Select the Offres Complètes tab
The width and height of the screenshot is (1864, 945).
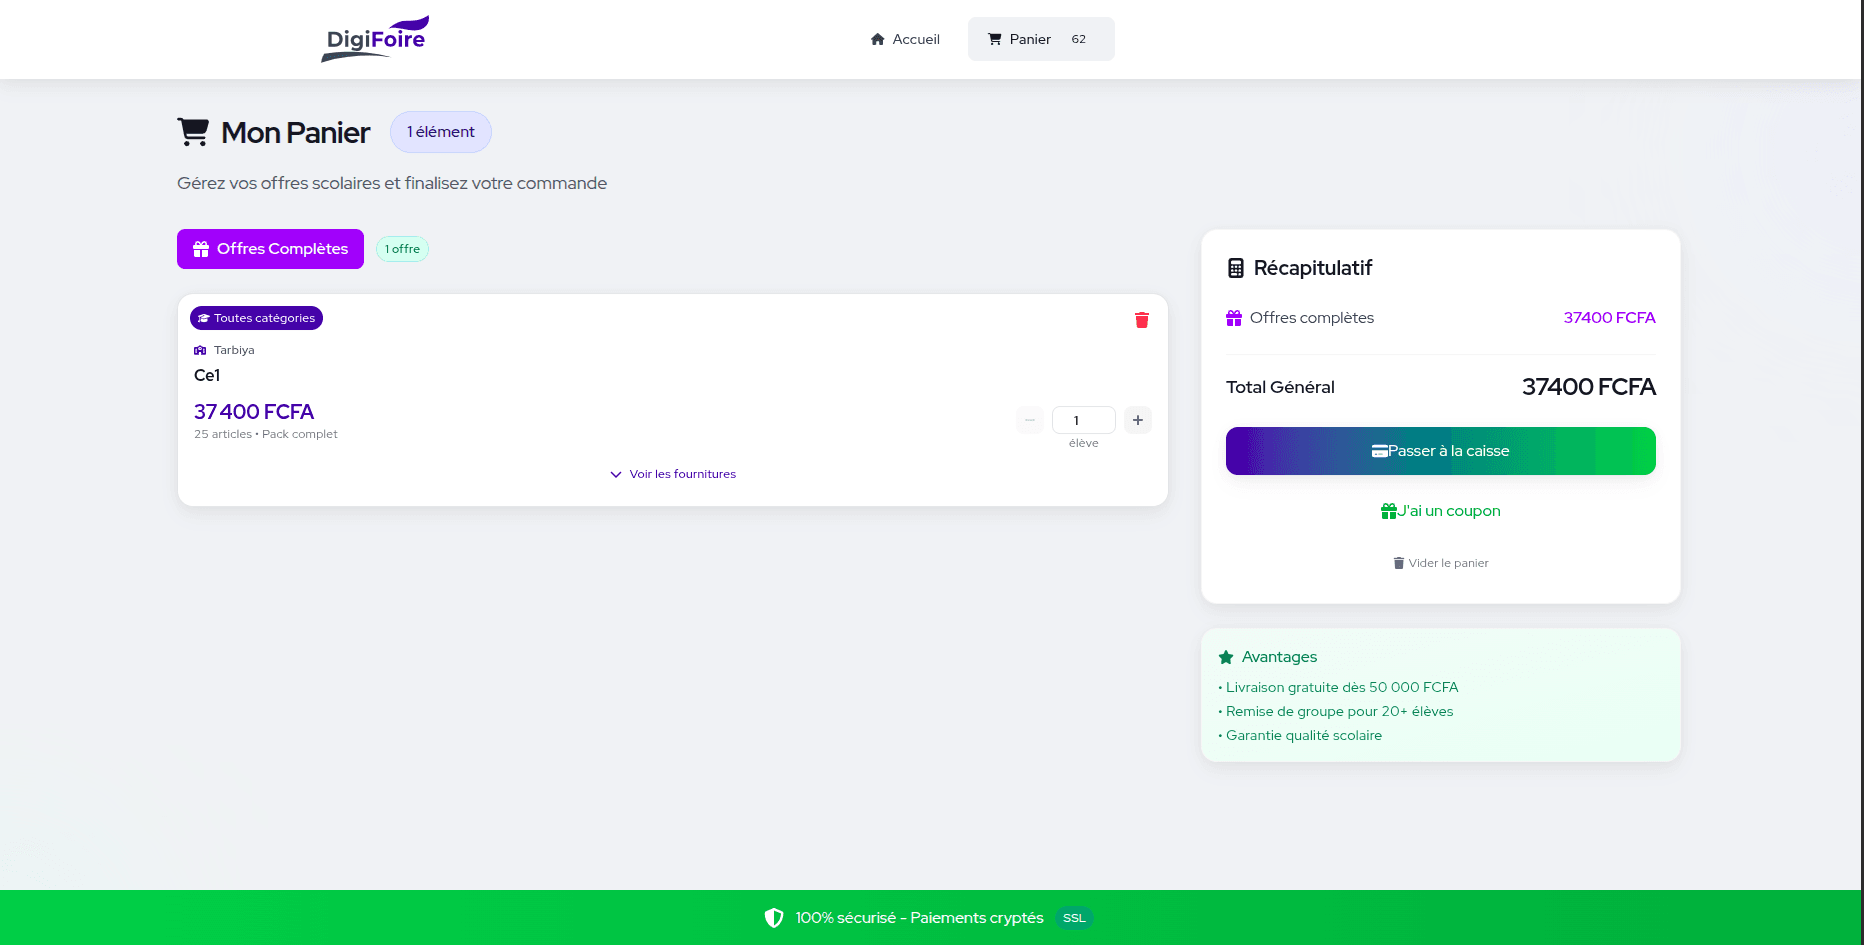[x=270, y=249]
